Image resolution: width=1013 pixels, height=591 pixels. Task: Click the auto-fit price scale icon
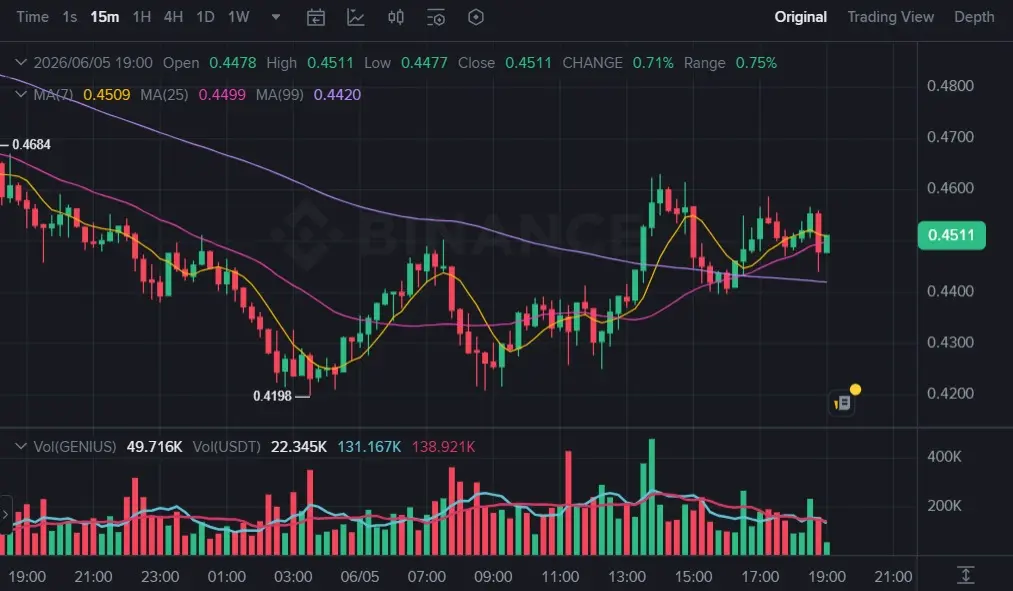point(965,575)
